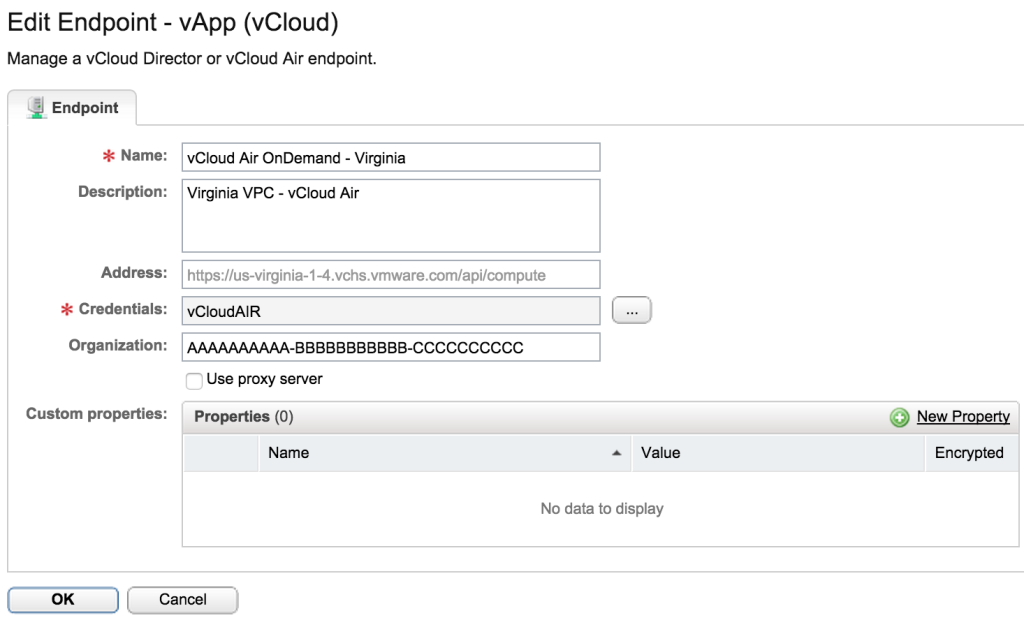Image resolution: width=1024 pixels, height=627 pixels.
Task: Click the Cancel button
Action: point(182,599)
